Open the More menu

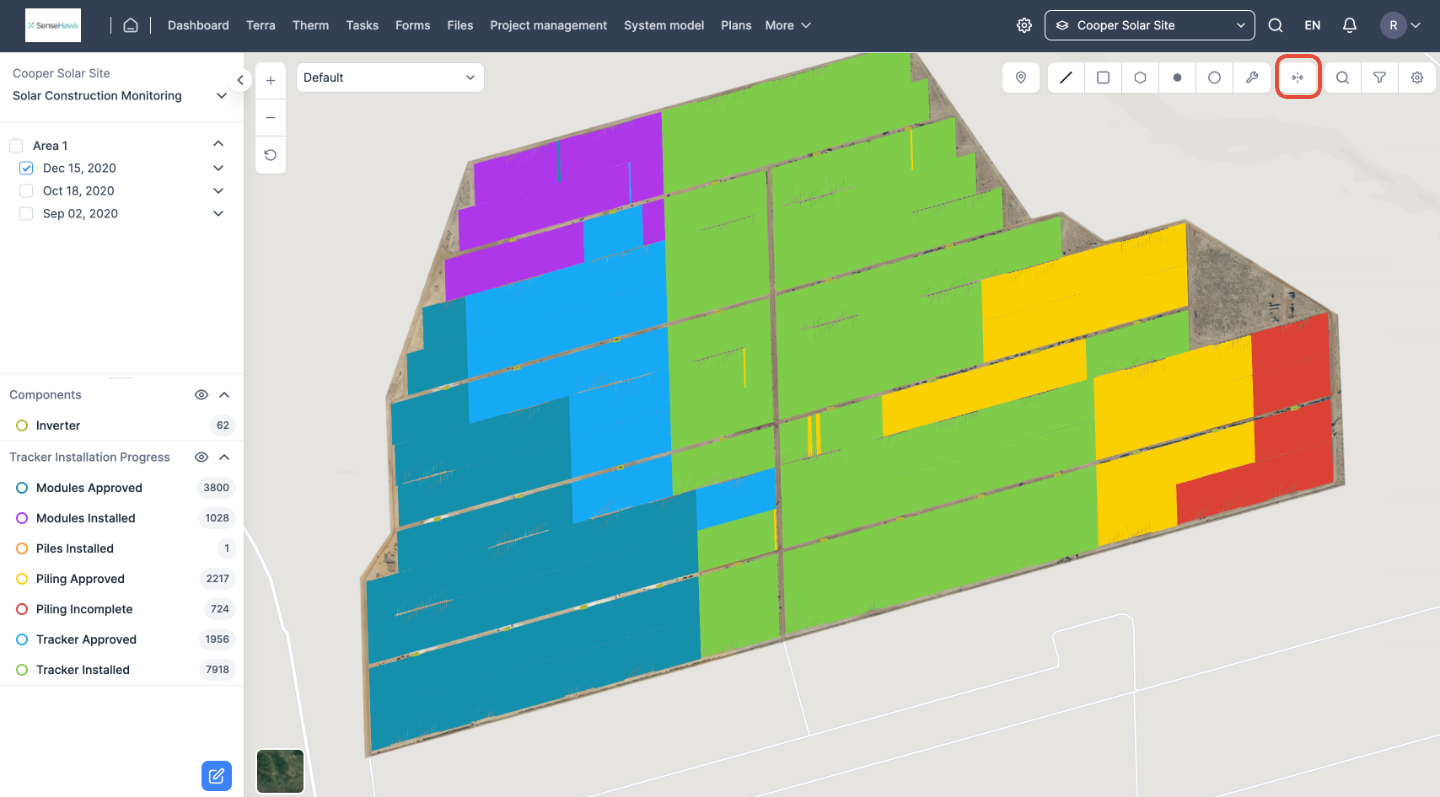pyautogui.click(x=788, y=25)
